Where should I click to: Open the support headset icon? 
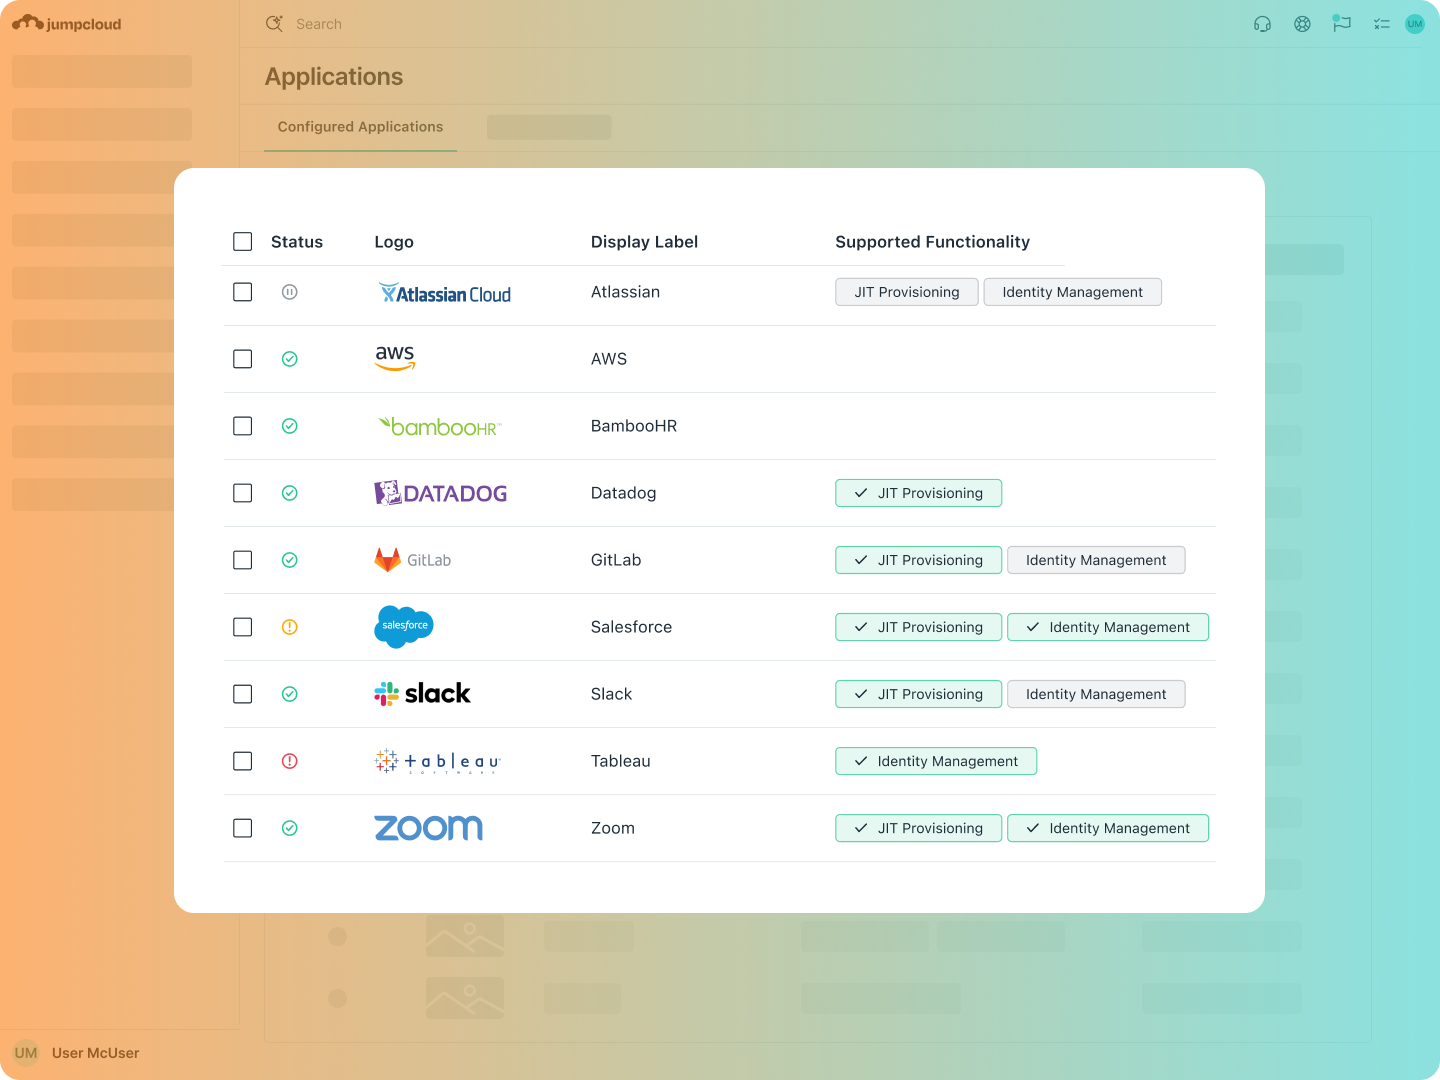pyautogui.click(x=1262, y=24)
